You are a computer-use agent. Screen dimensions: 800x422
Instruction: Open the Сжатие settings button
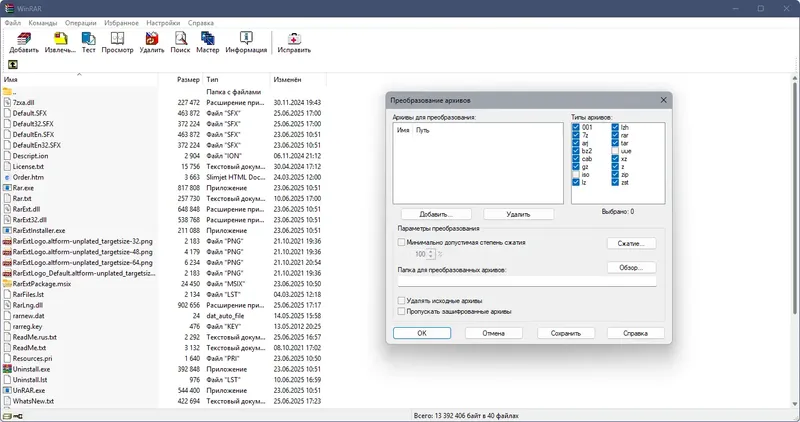[631, 243]
